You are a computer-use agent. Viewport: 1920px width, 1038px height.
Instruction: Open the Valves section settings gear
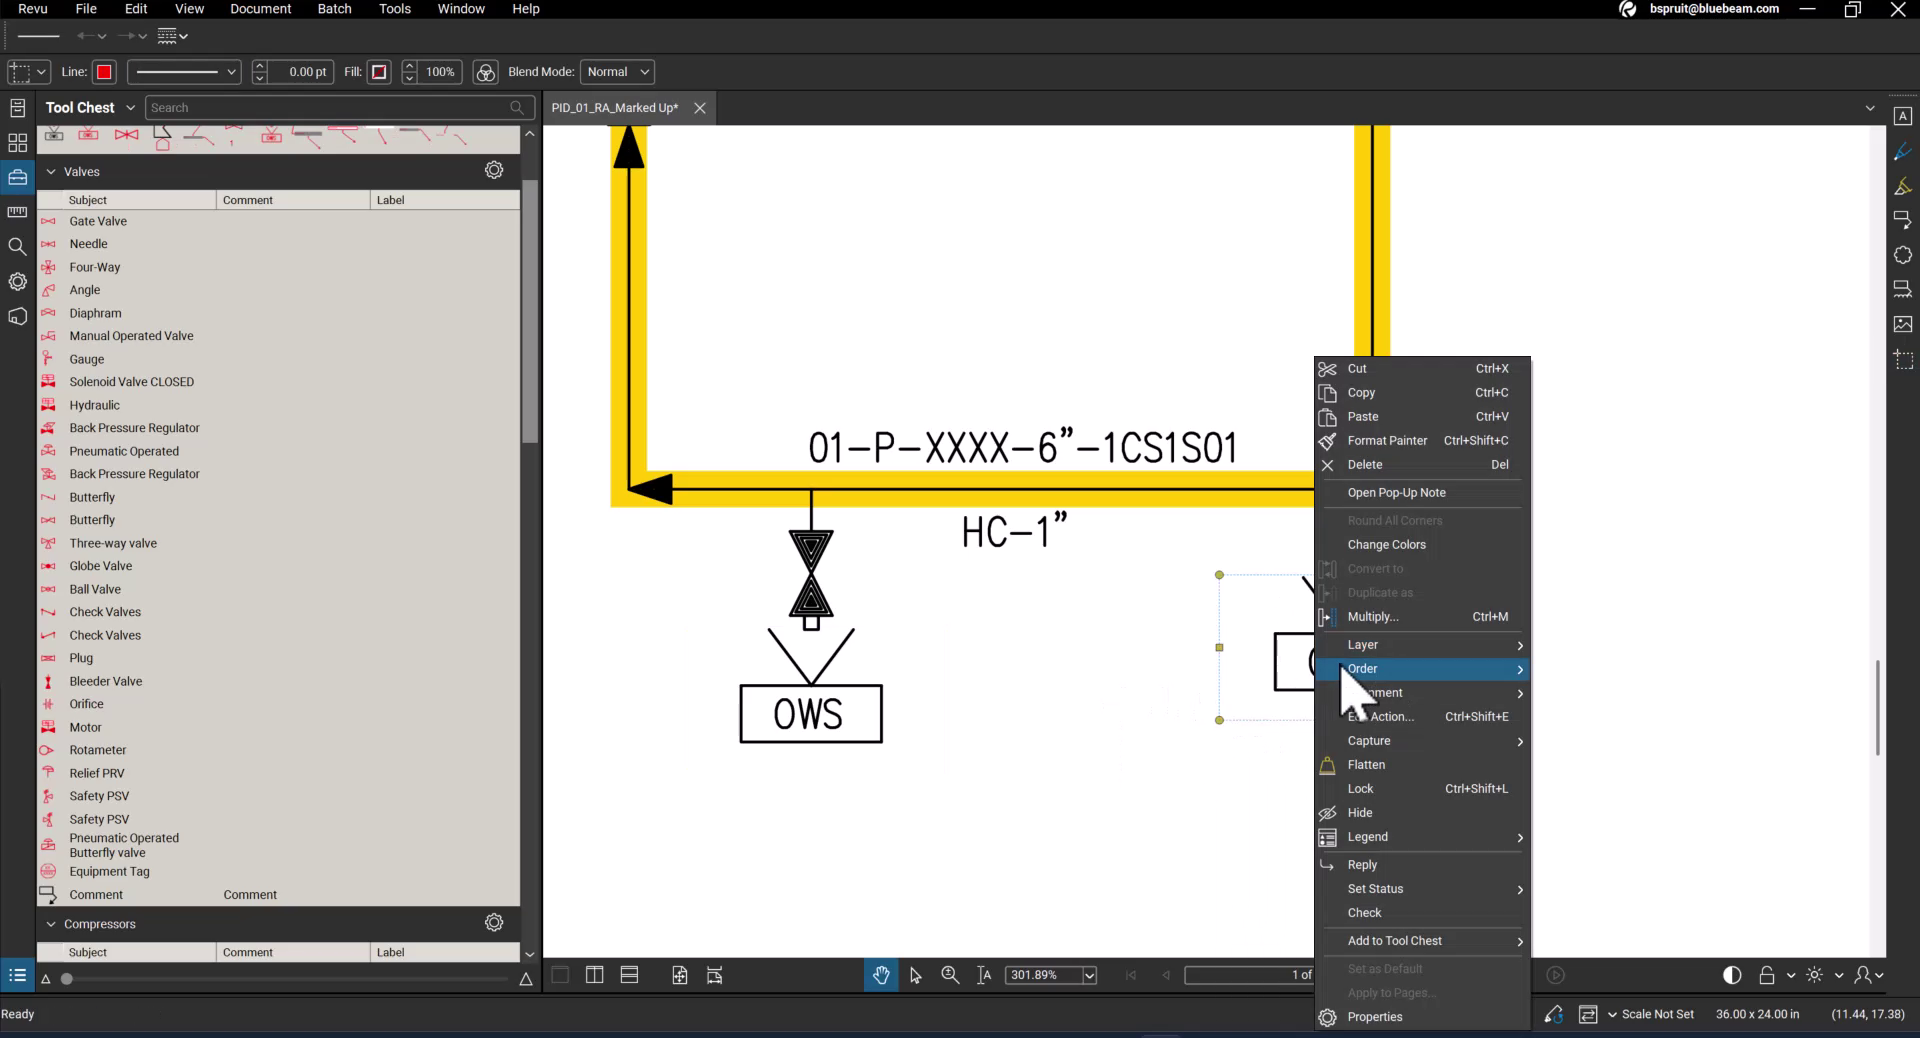pyautogui.click(x=493, y=170)
